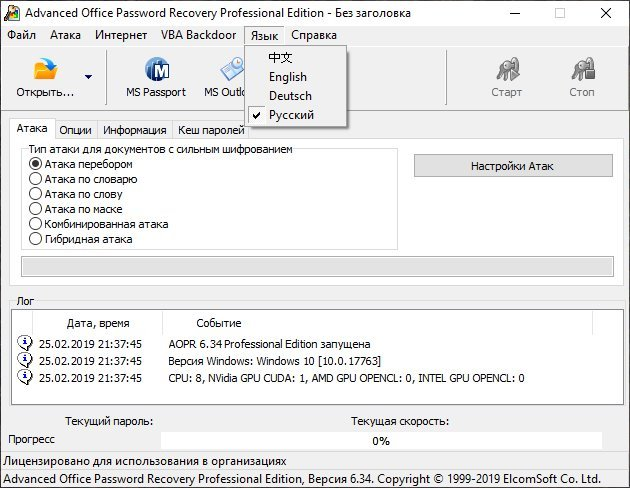Switch to the Опции tab
630x488 pixels.
click(75, 130)
